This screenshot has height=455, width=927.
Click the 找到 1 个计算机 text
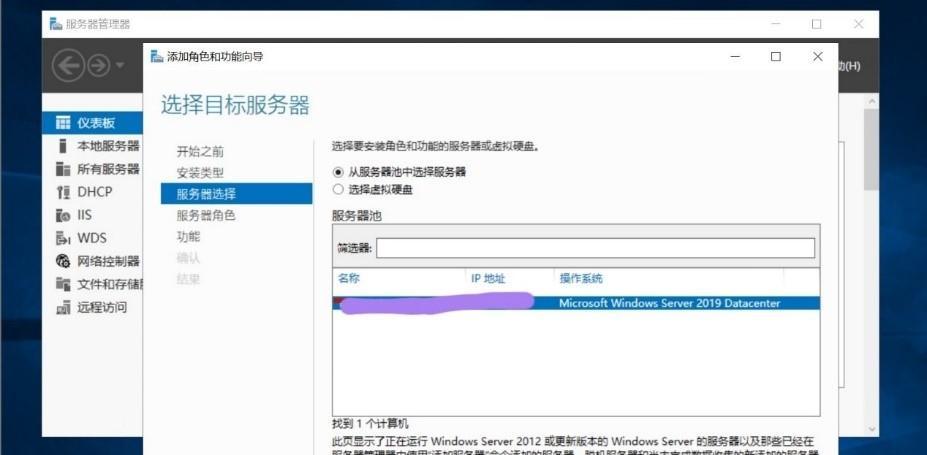point(370,424)
